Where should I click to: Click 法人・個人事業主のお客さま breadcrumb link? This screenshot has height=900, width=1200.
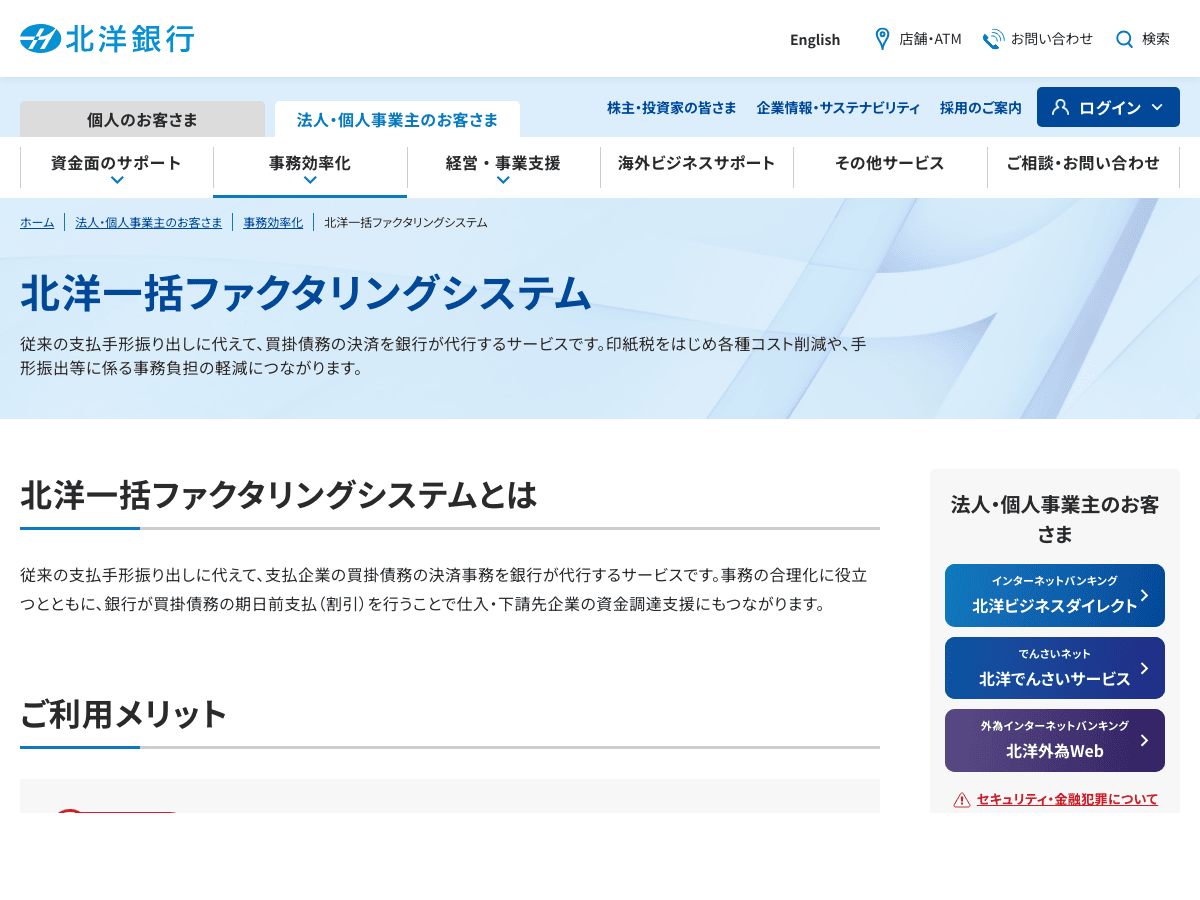click(149, 222)
